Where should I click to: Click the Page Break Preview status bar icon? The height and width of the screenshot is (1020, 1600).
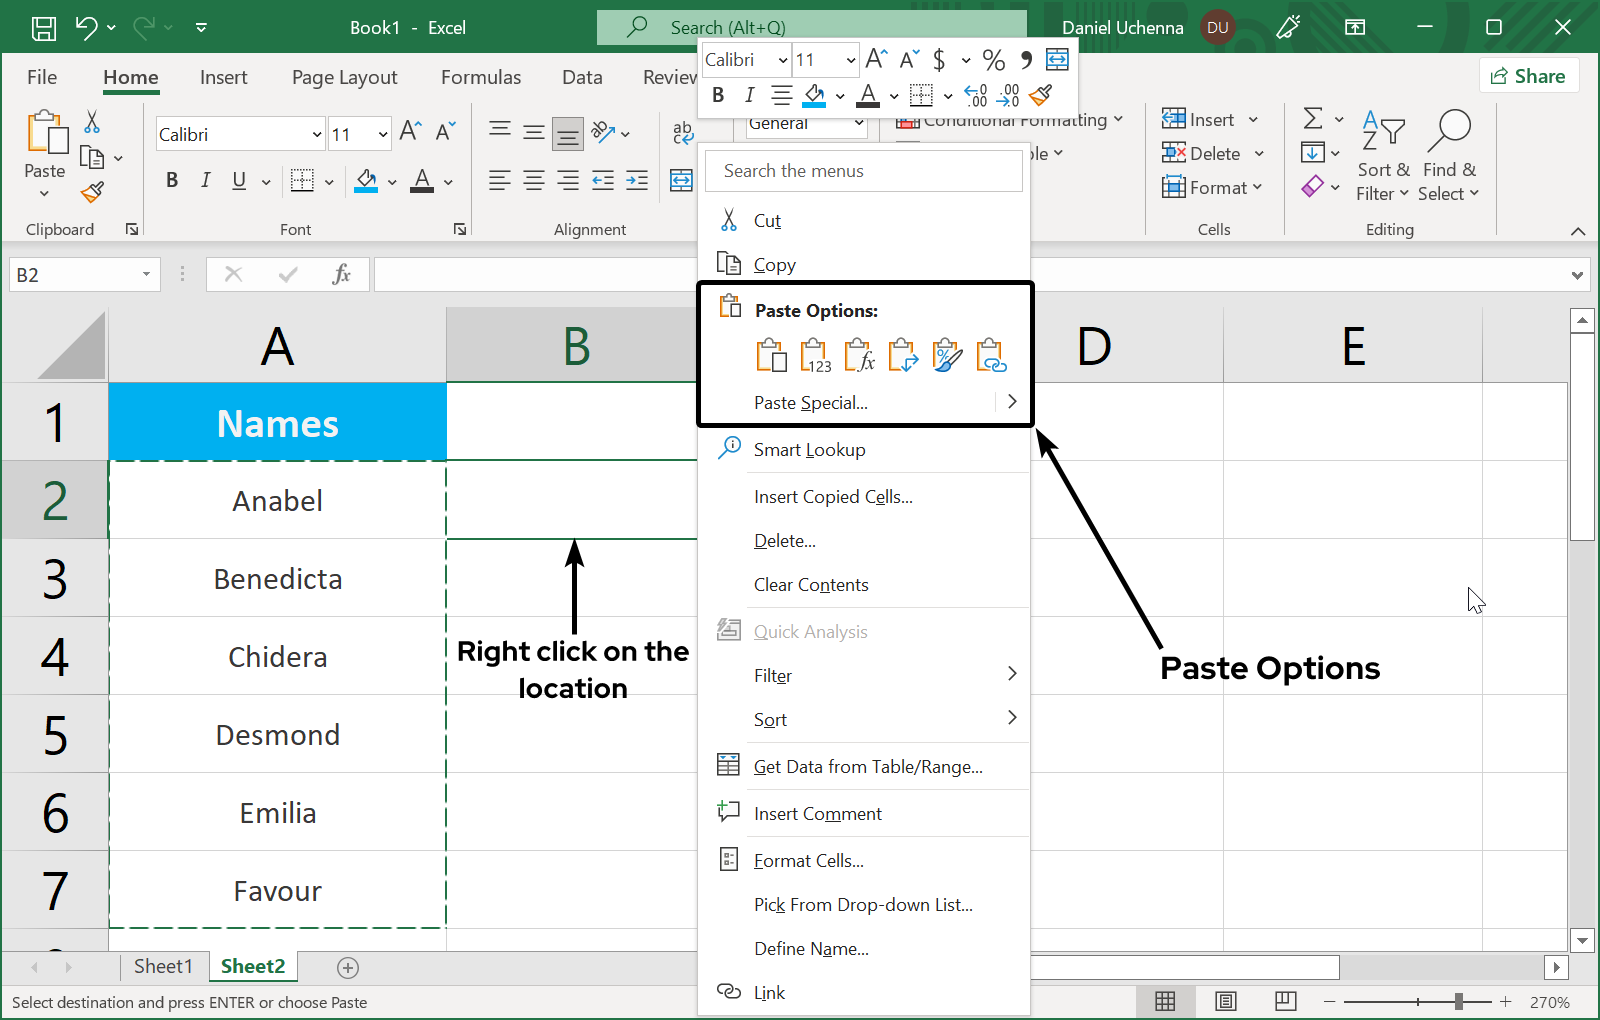point(1286,1001)
